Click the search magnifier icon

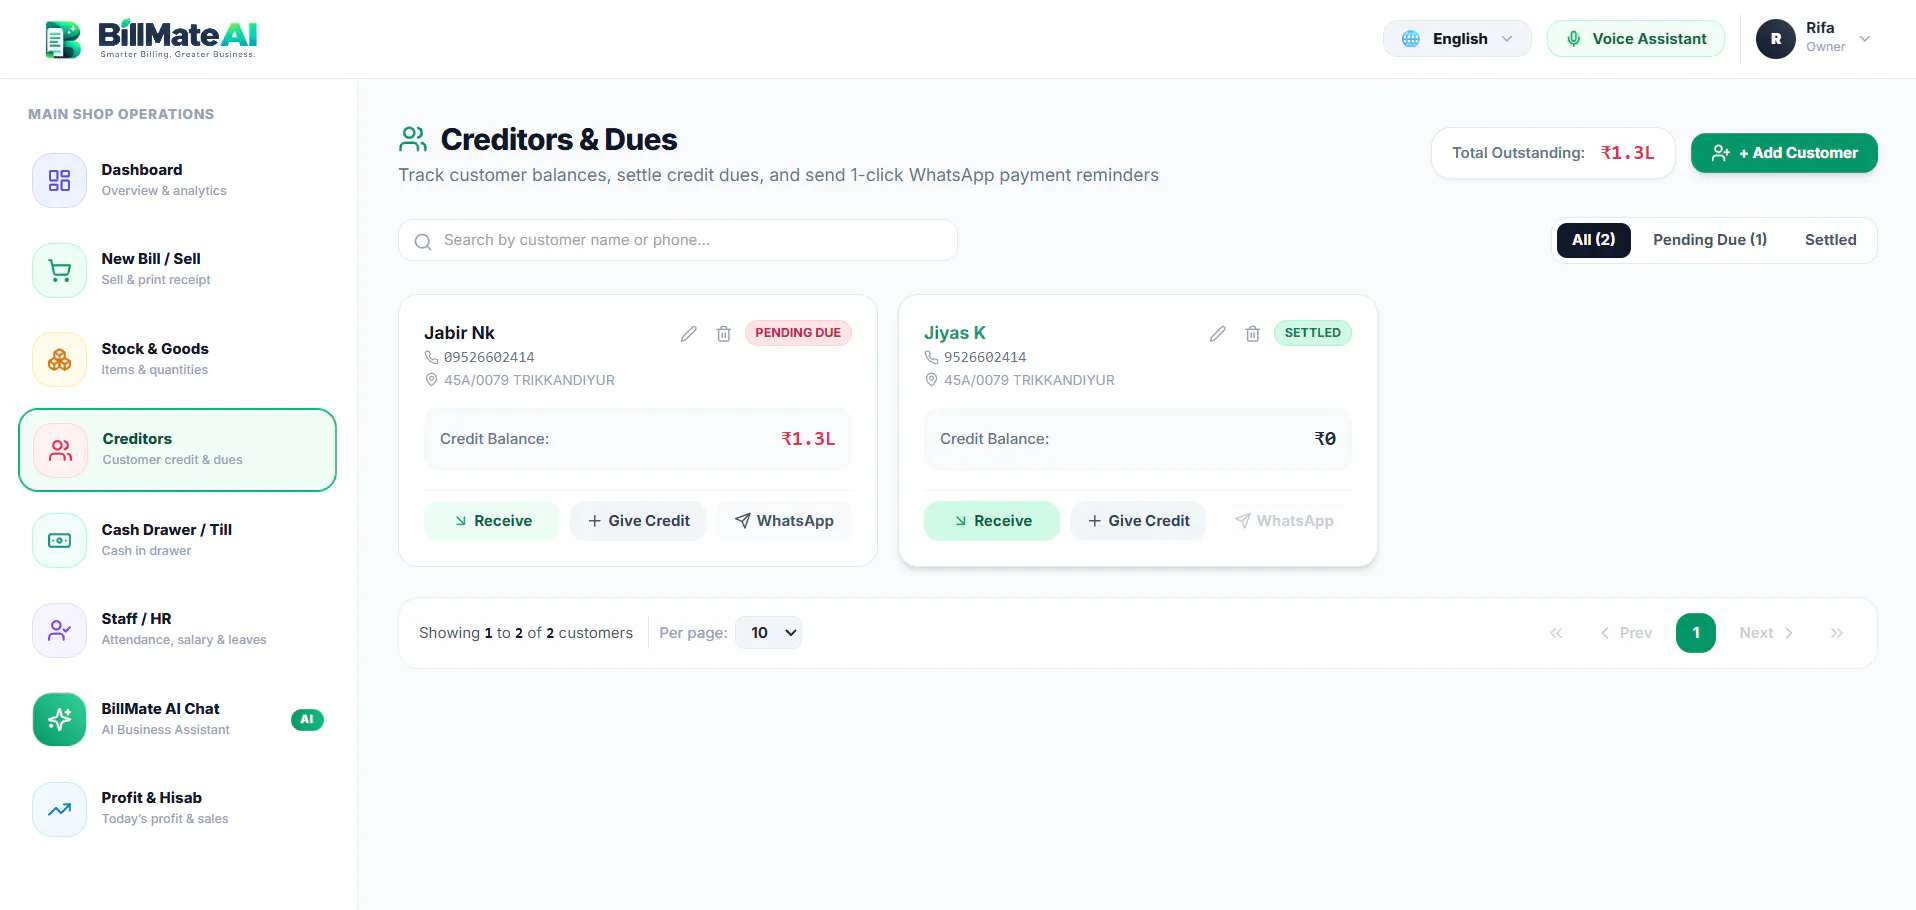[x=423, y=241]
